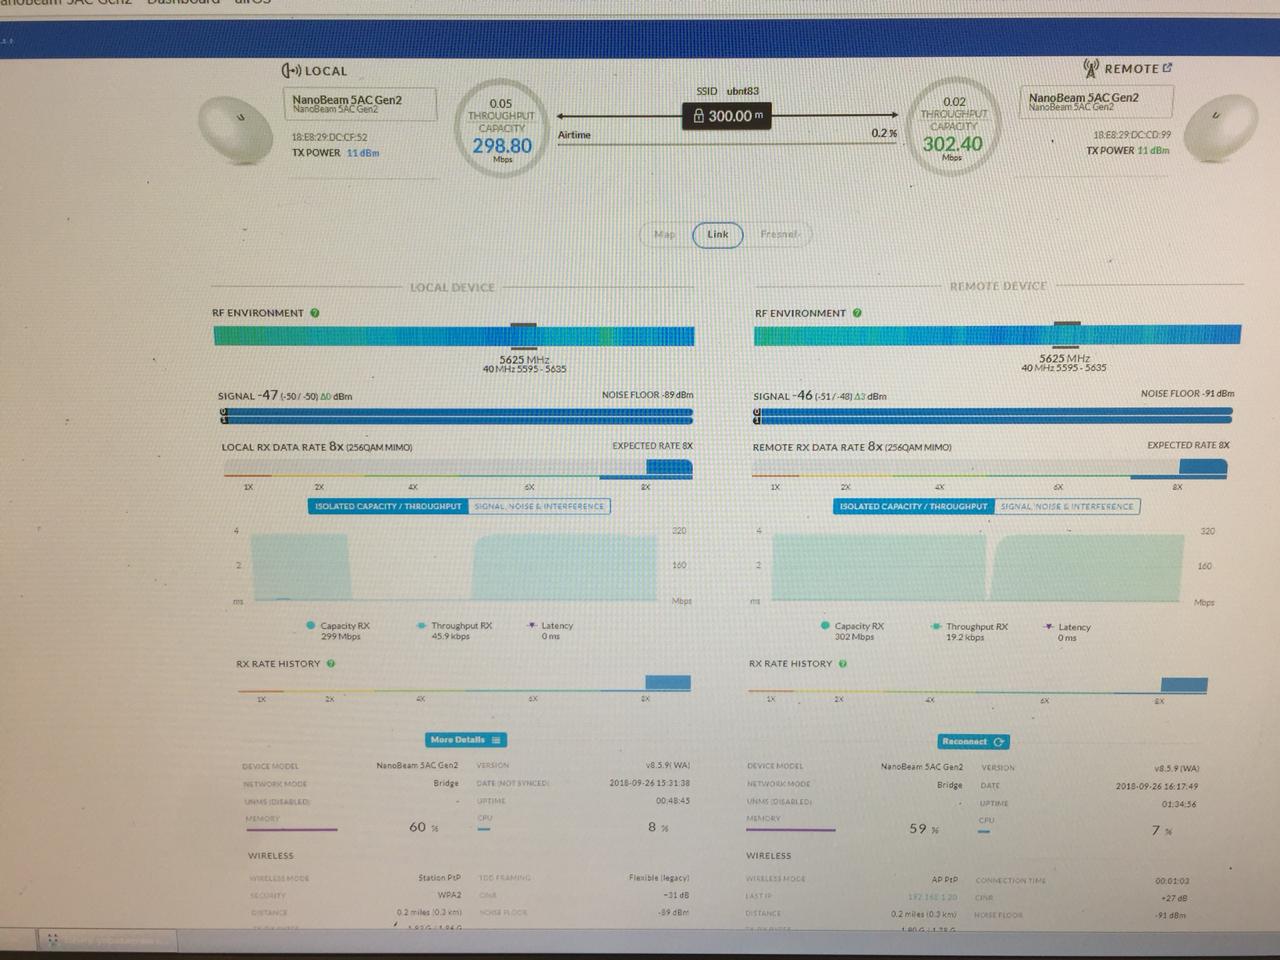1280x960 pixels.
Task: Click remote Capacity RX legend marker
Action: click(x=825, y=626)
